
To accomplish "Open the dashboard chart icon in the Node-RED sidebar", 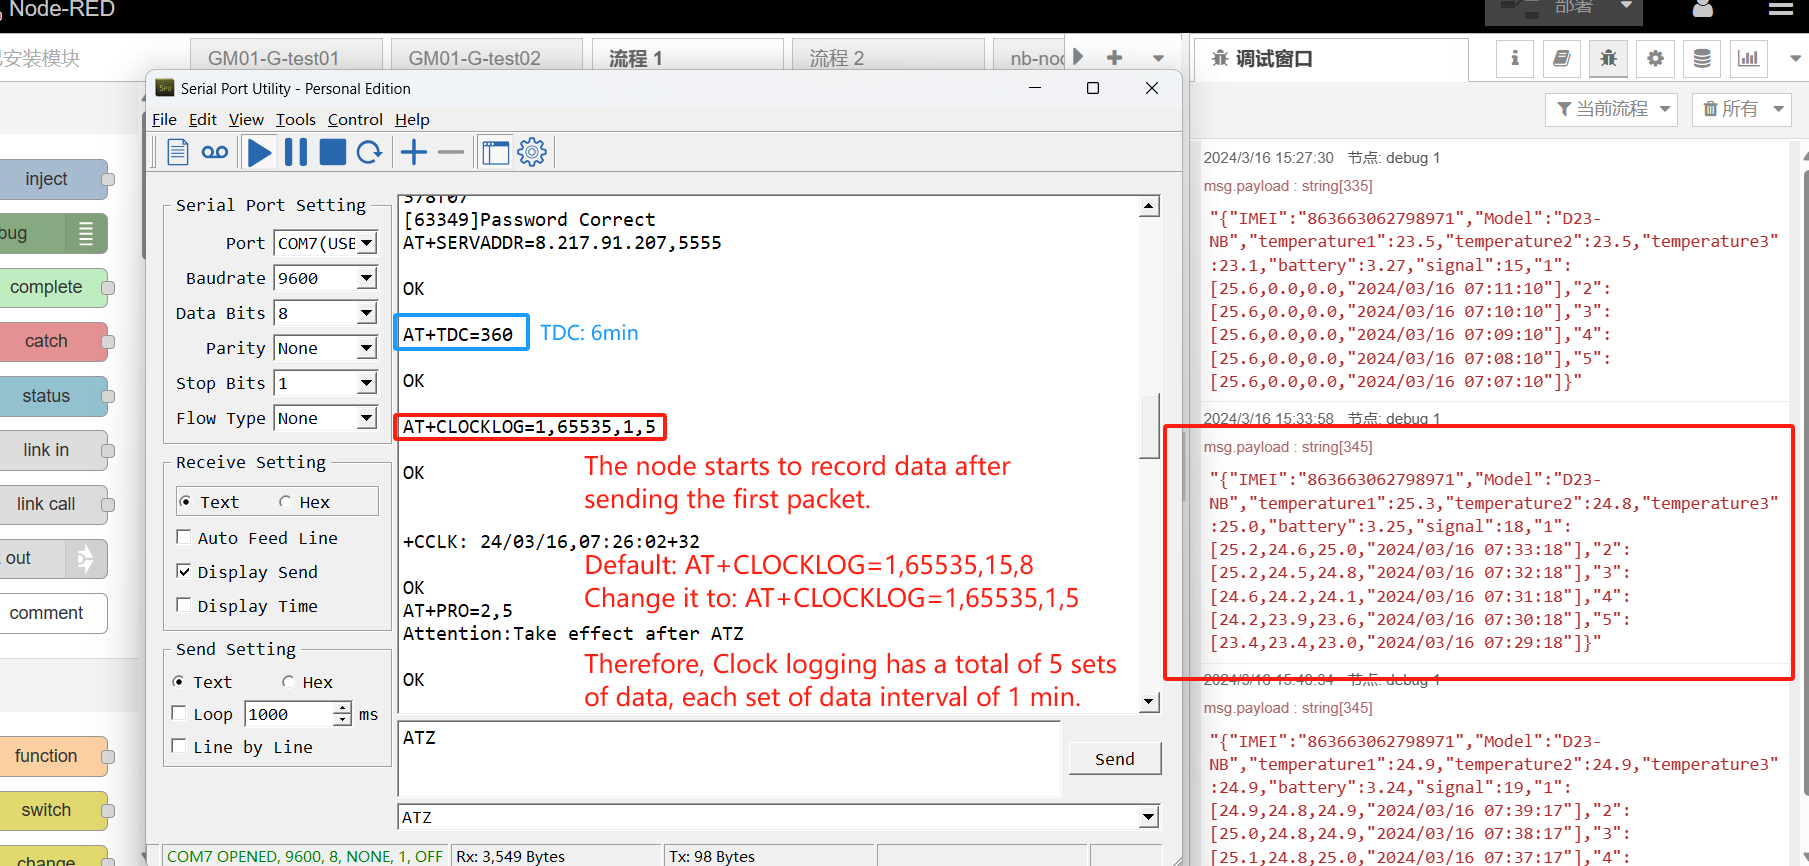I will 1748,59.
